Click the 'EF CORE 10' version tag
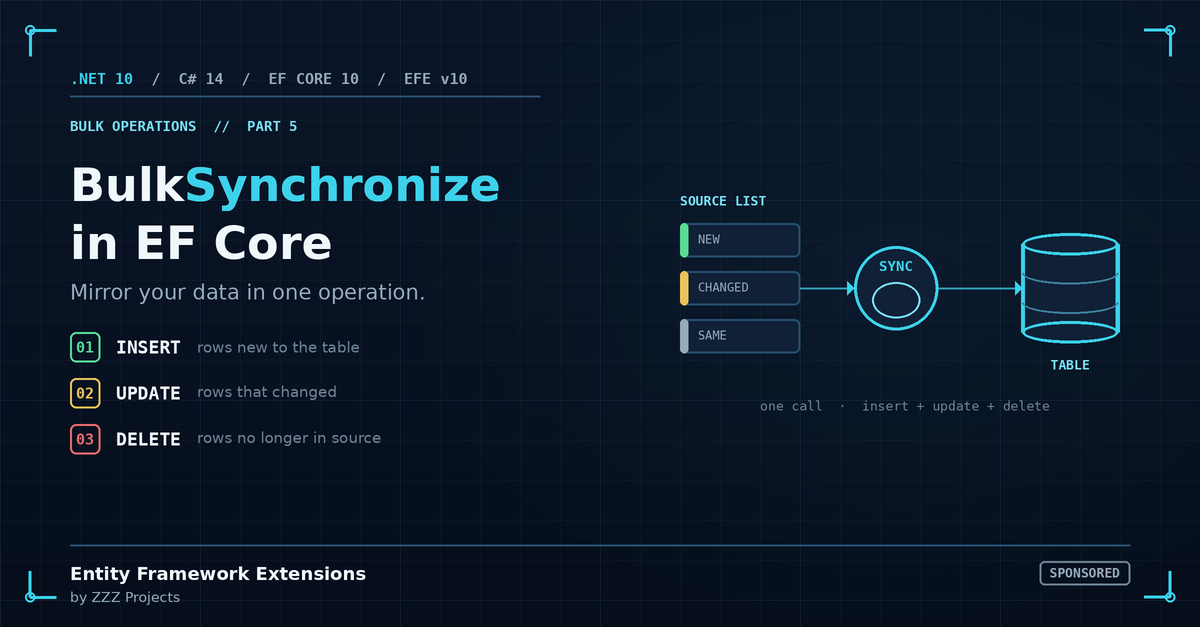 [x=314, y=79]
